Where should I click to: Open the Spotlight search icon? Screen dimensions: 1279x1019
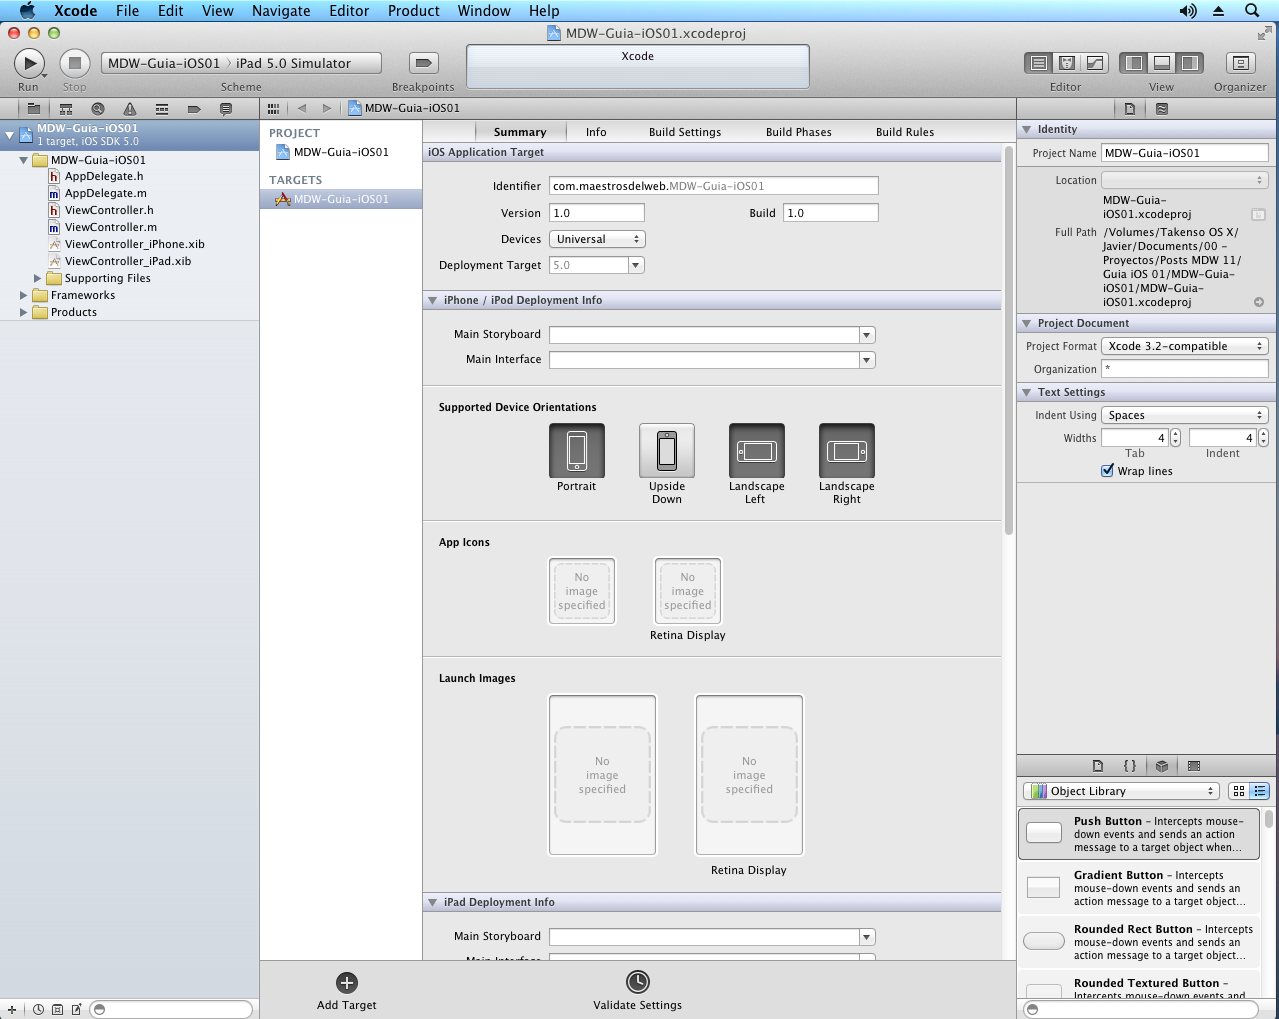pos(1252,11)
